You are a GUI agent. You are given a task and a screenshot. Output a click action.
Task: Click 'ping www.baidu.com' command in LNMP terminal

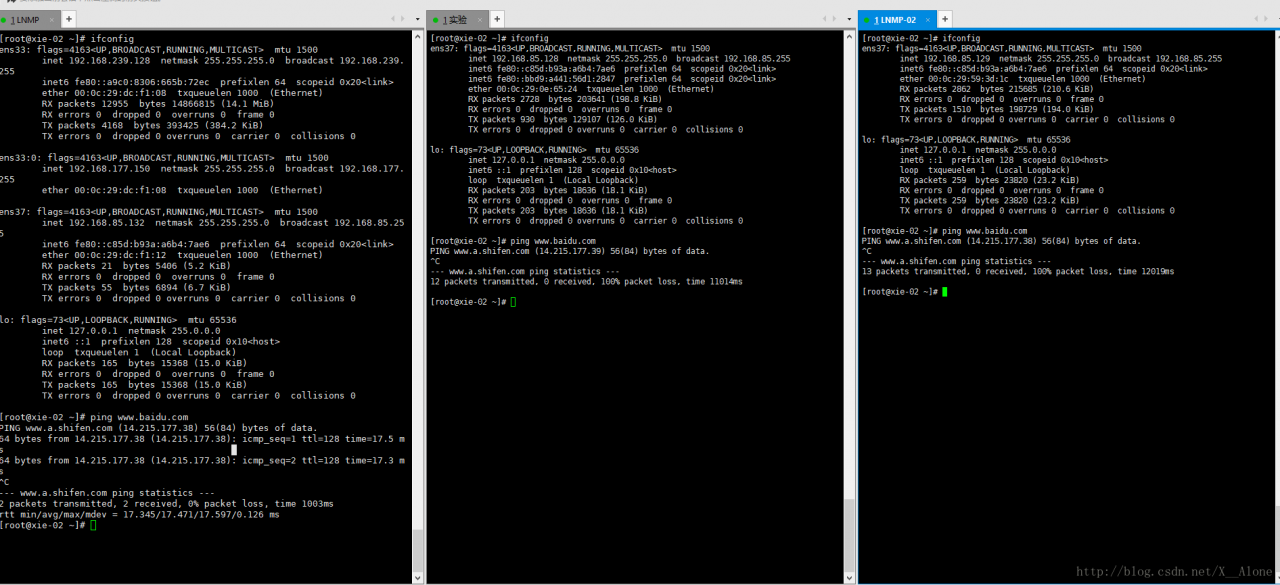pos(139,417)
